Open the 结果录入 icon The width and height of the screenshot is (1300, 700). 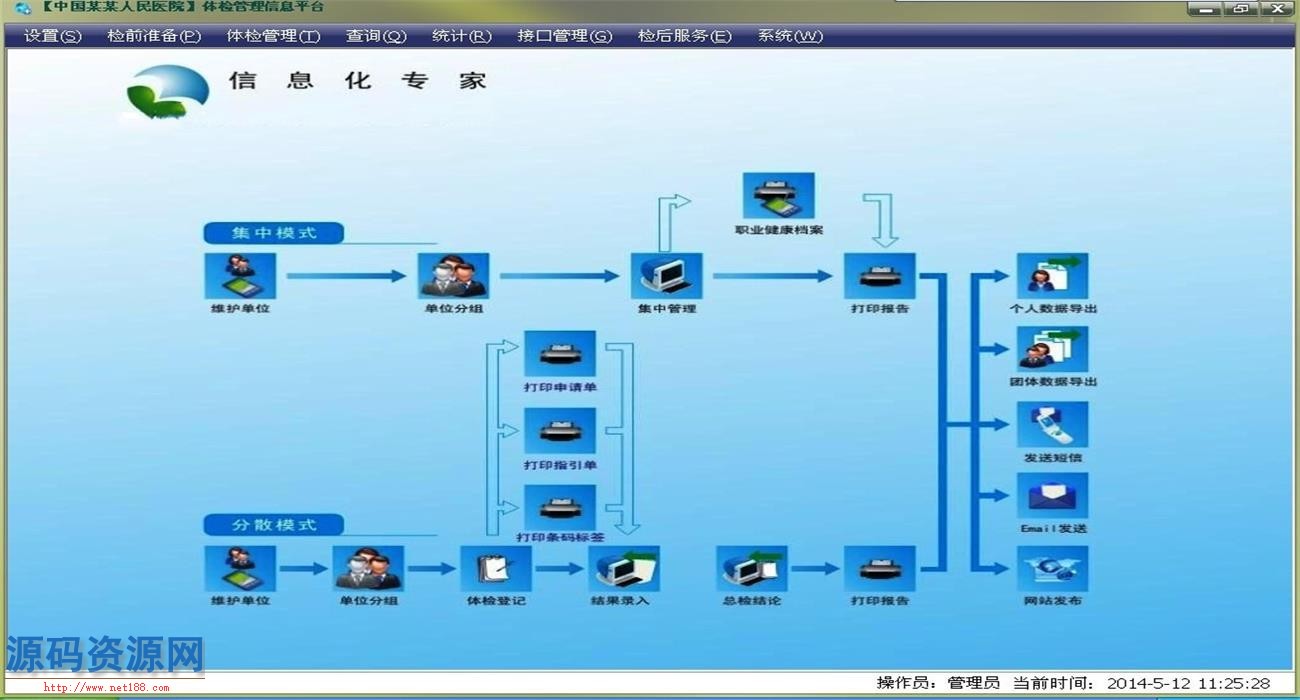click(624, 568)
